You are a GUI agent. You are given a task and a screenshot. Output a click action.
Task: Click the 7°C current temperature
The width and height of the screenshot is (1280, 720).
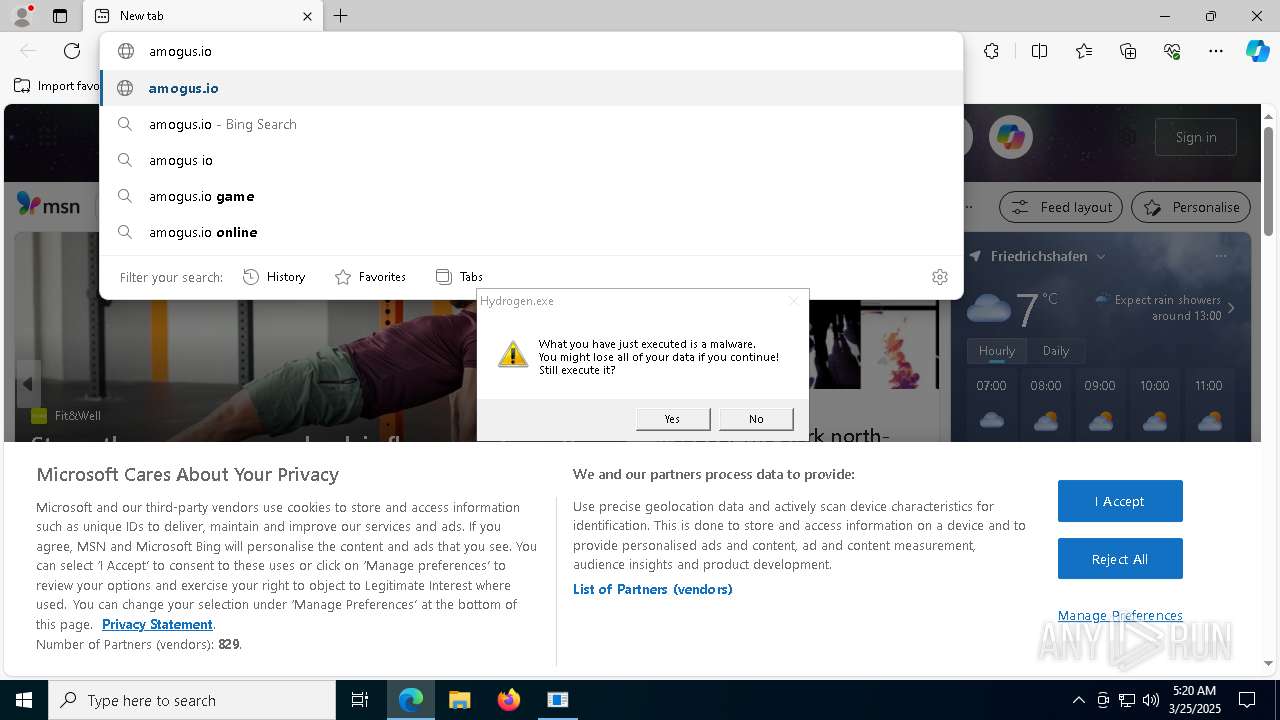(1036, 309)
